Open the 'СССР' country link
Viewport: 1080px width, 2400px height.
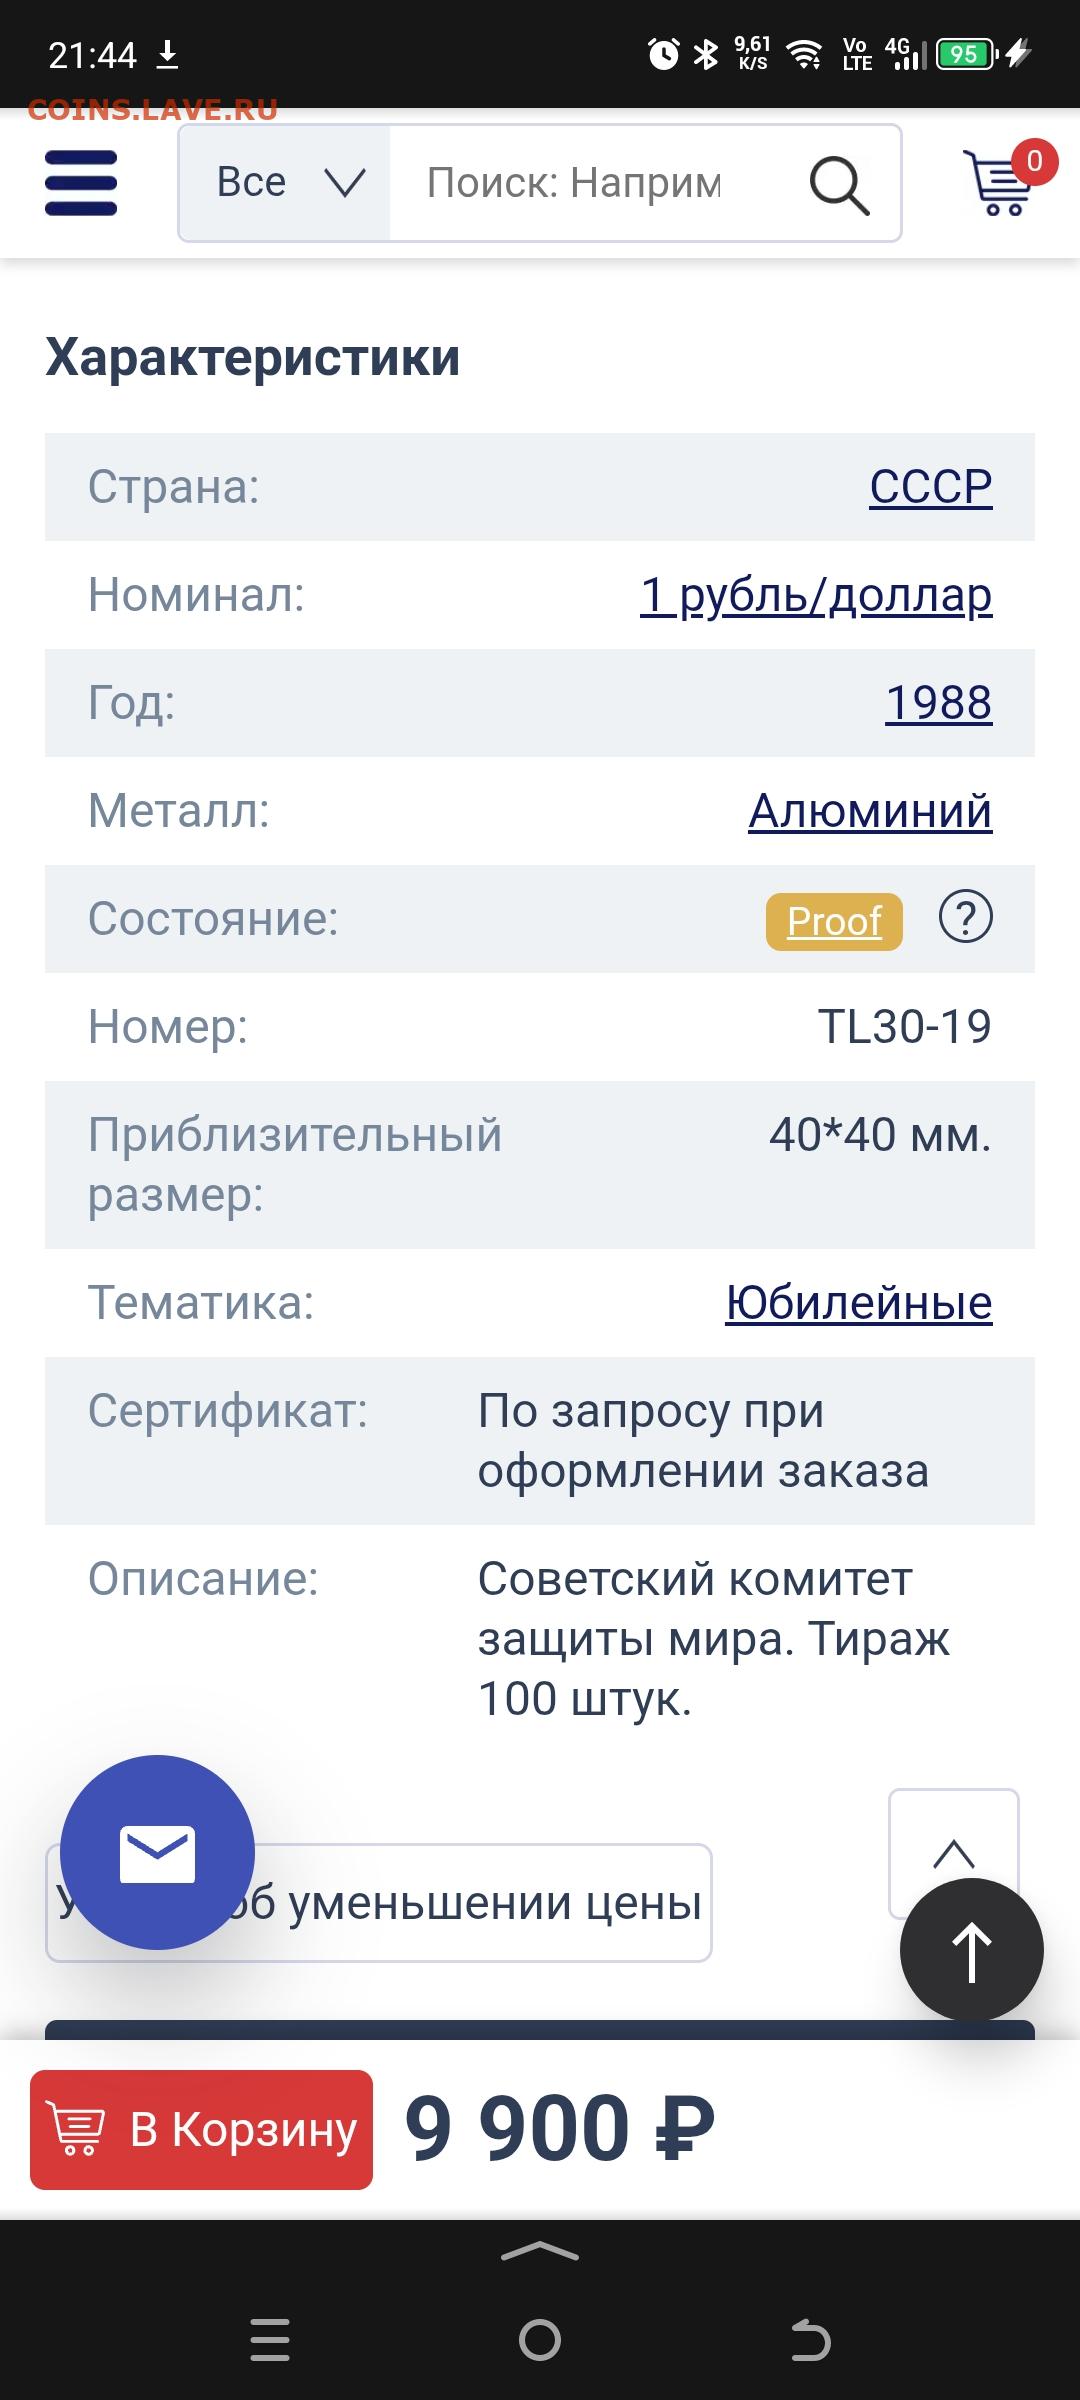(930, 487)
